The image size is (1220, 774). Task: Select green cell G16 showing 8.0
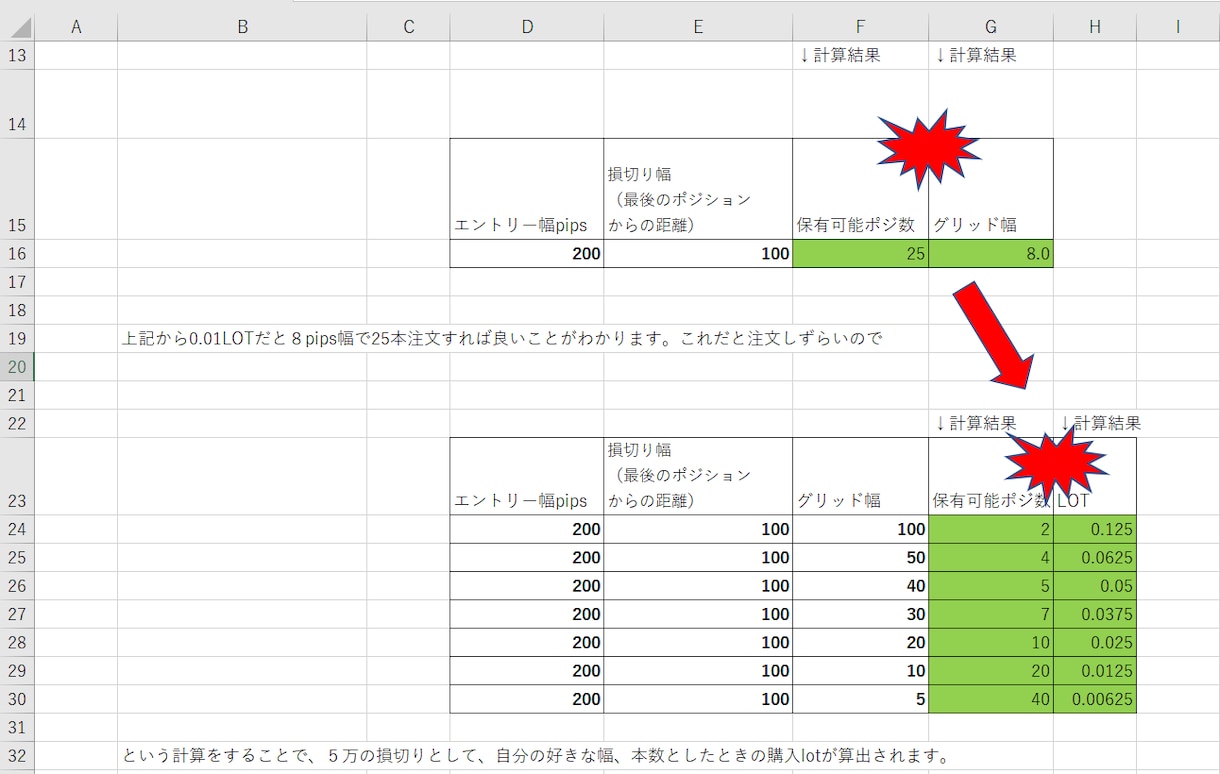point(990,254)
